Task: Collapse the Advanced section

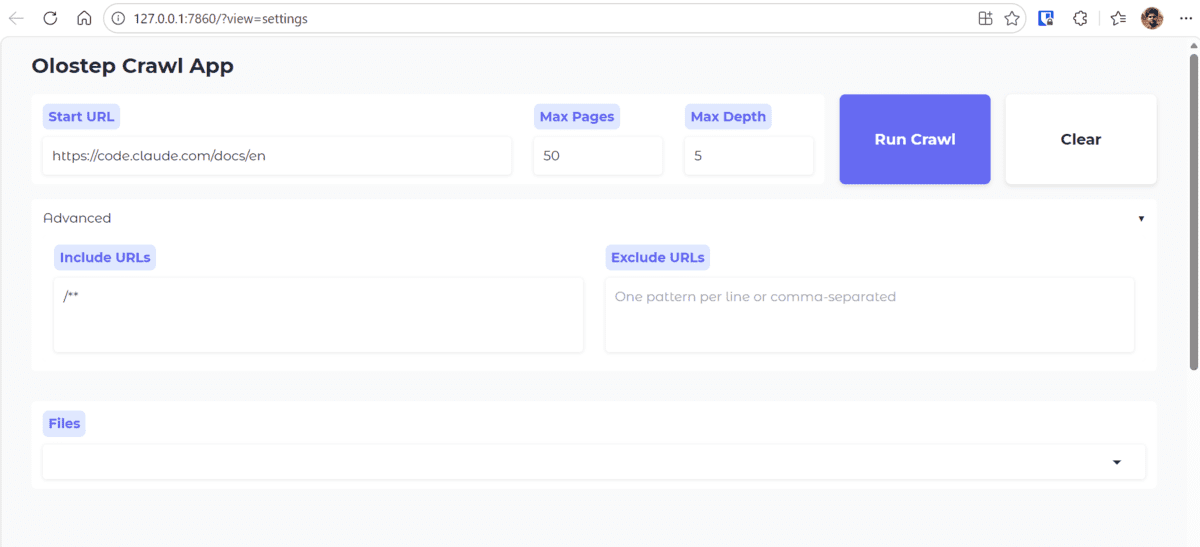Action: 594,218
